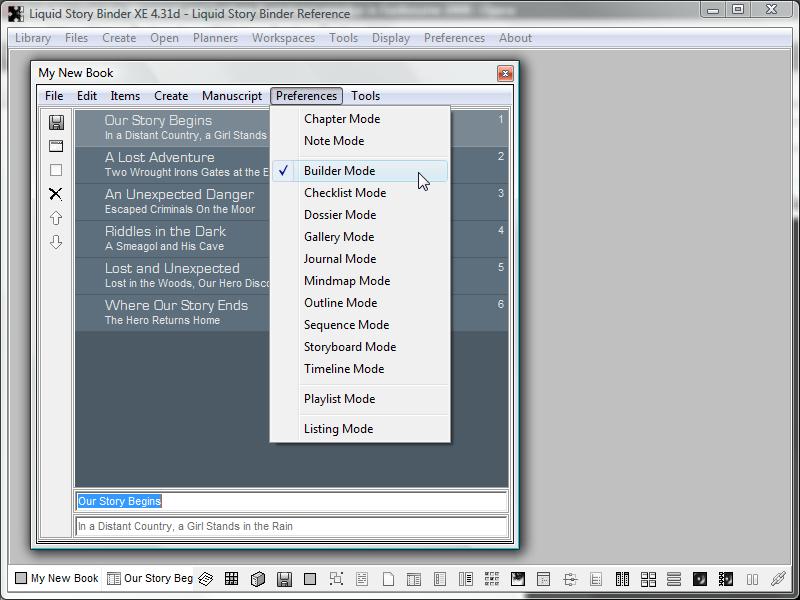Open the Planners menu in main menu bar
Image resolution: width=800 pixels, height=600 pixels.
pos(215,38)
